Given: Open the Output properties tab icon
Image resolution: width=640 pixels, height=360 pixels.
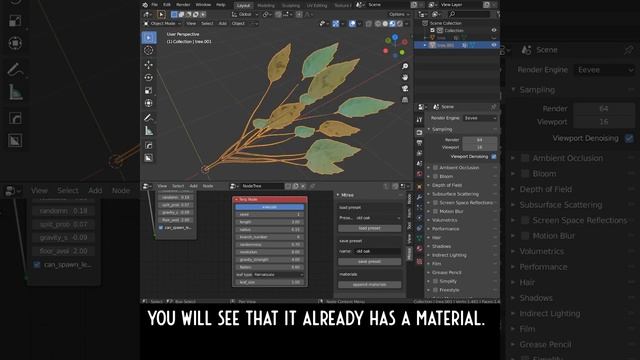Looking at the screenshot, I should pos(419,143).
